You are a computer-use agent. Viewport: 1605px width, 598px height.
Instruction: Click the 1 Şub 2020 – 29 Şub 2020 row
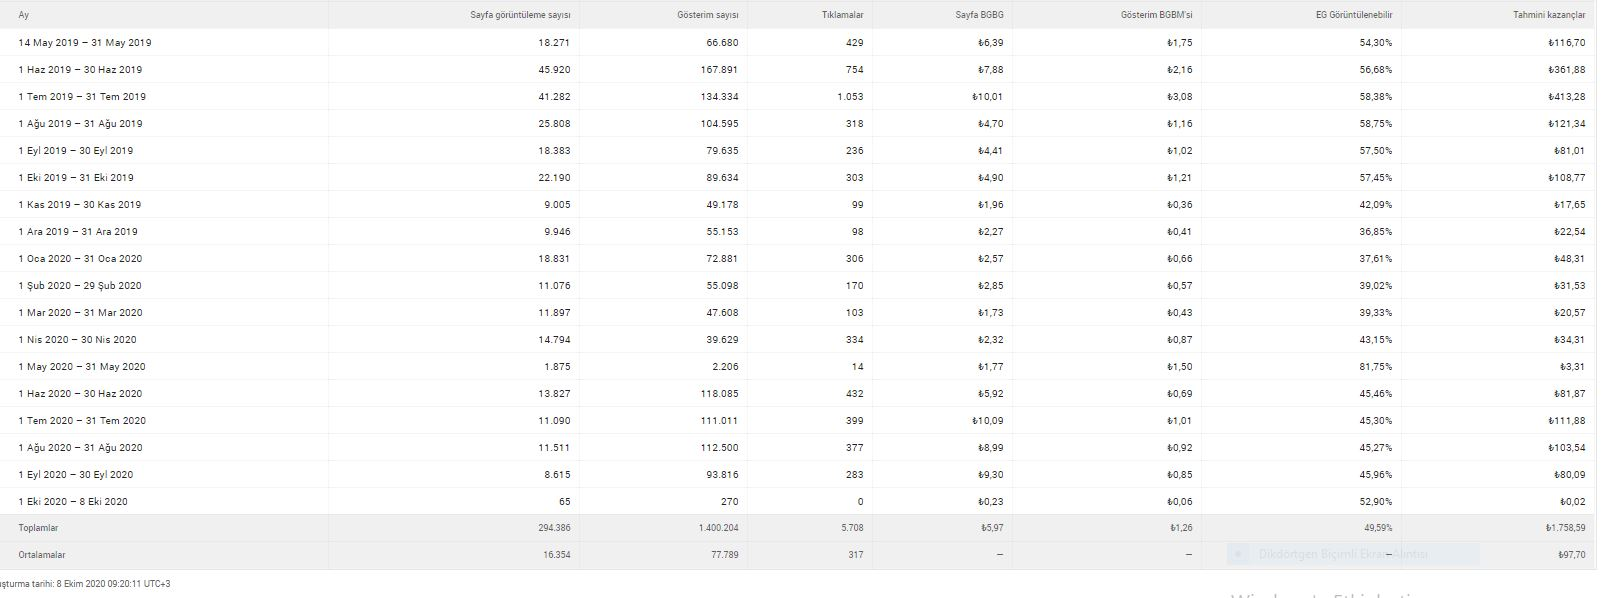coord(800,285)
